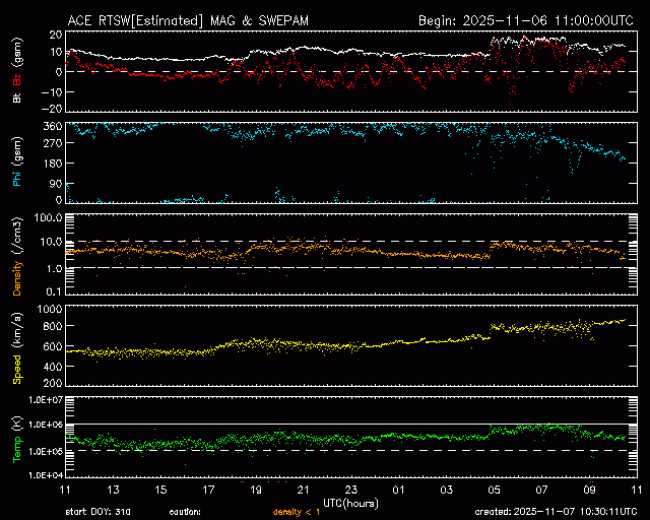
Task: Click the '600' speed tick label
Action: (x=53, y=346)
